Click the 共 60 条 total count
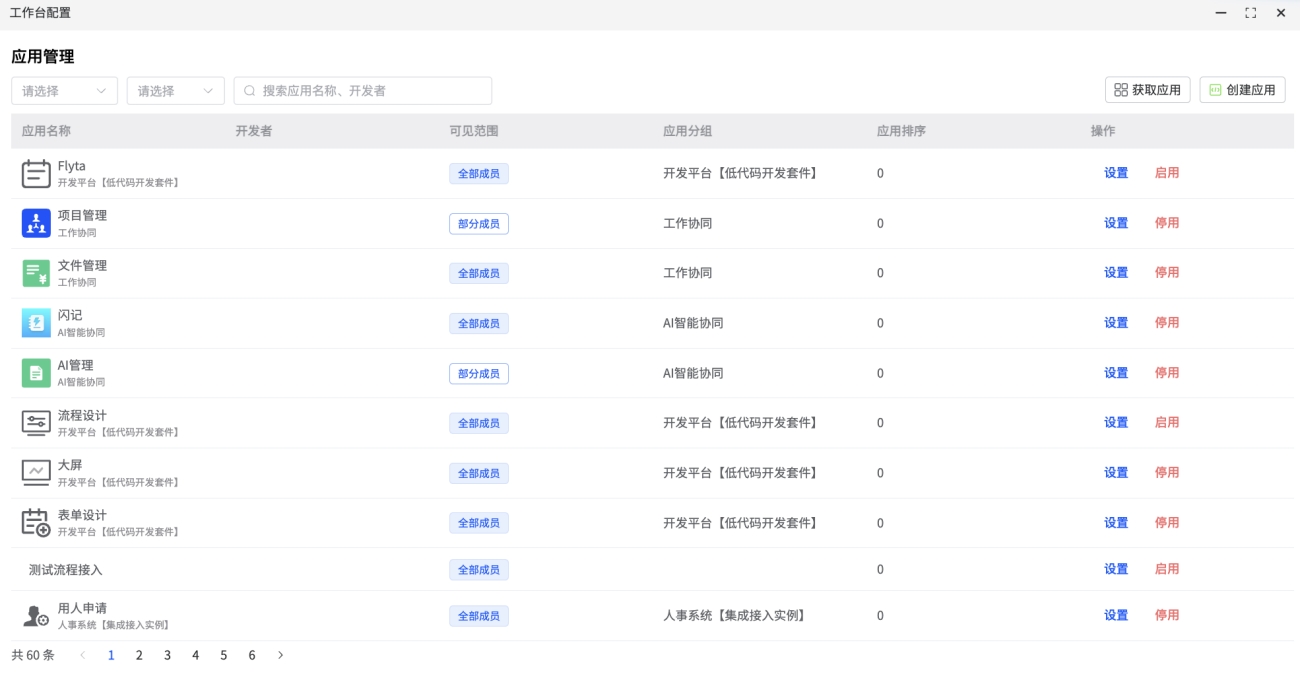The width and height of the screenshot is (1301, 688). 33,655
